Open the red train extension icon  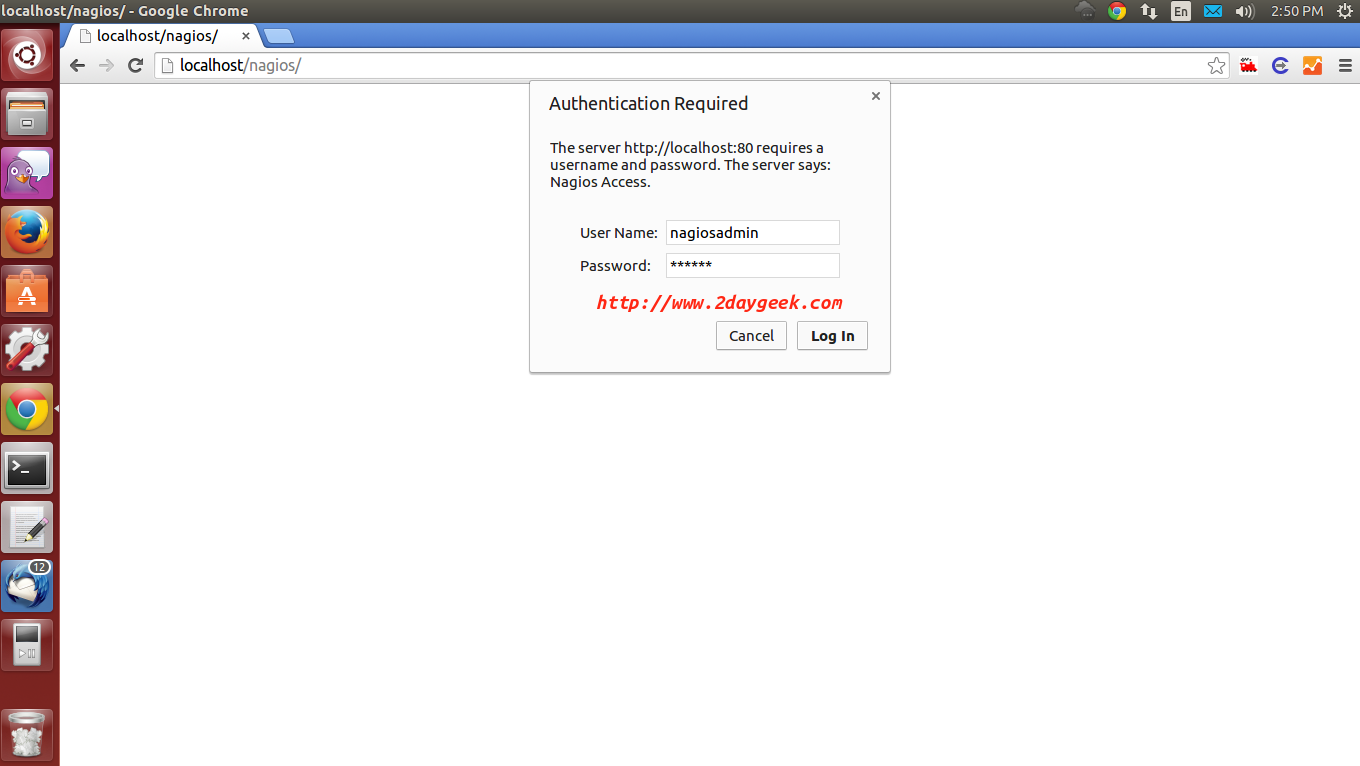(x=1248, y=66)
